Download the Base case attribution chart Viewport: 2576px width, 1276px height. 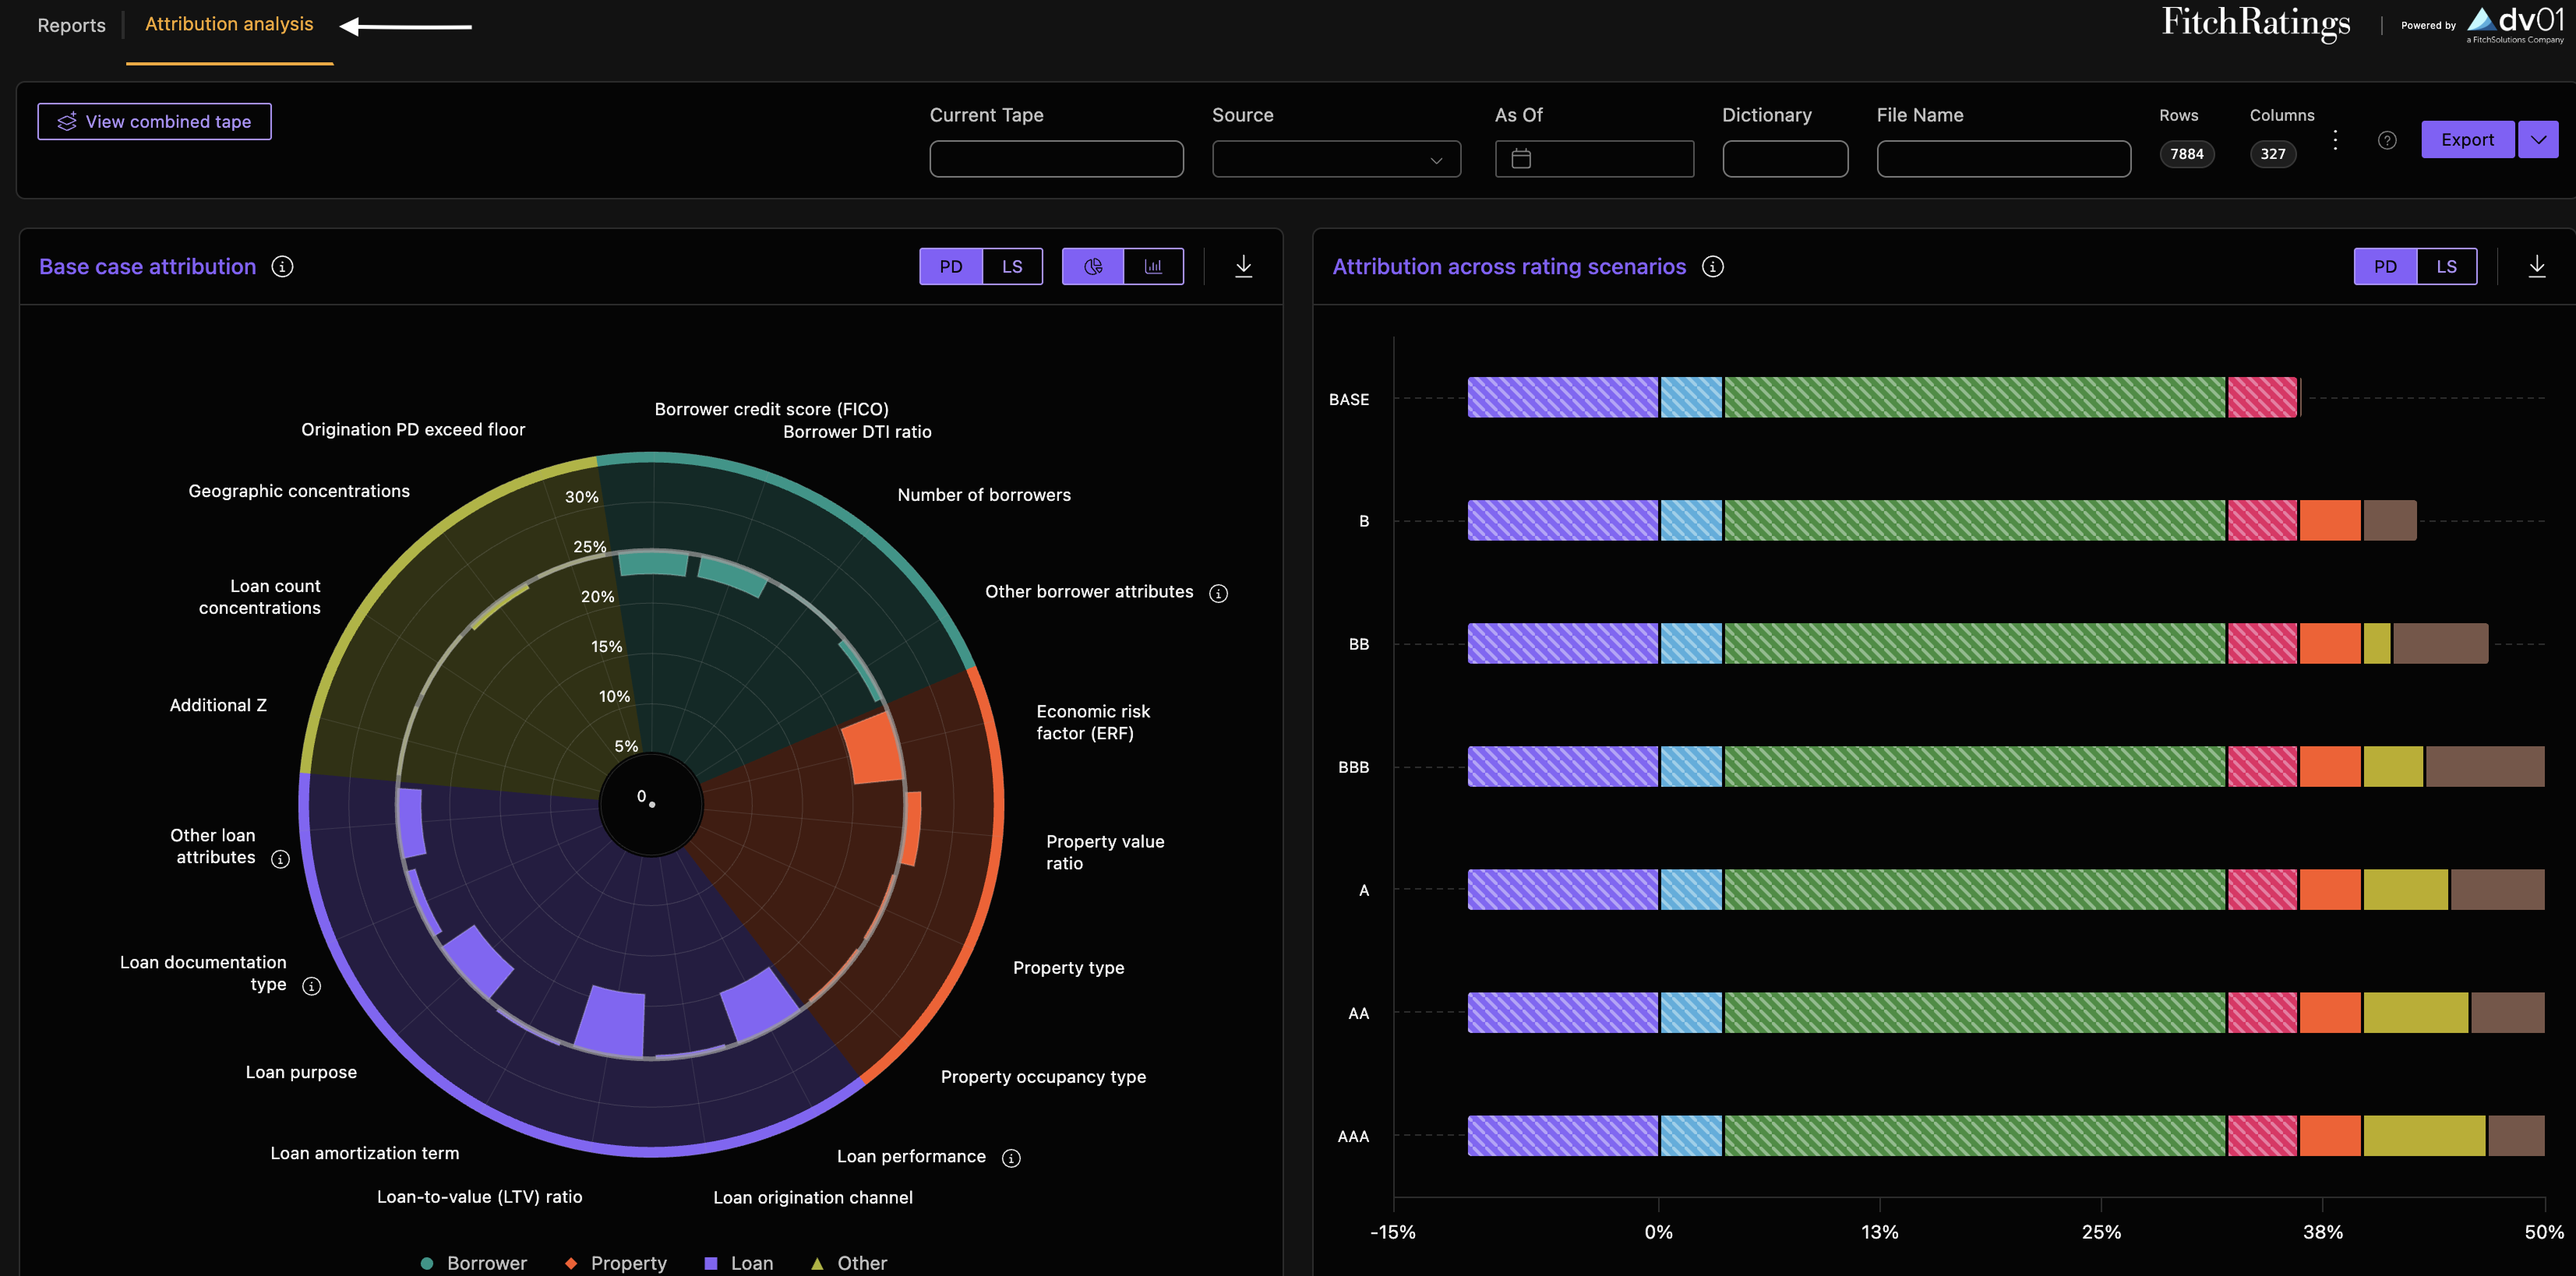click(x=1244, y=266)
